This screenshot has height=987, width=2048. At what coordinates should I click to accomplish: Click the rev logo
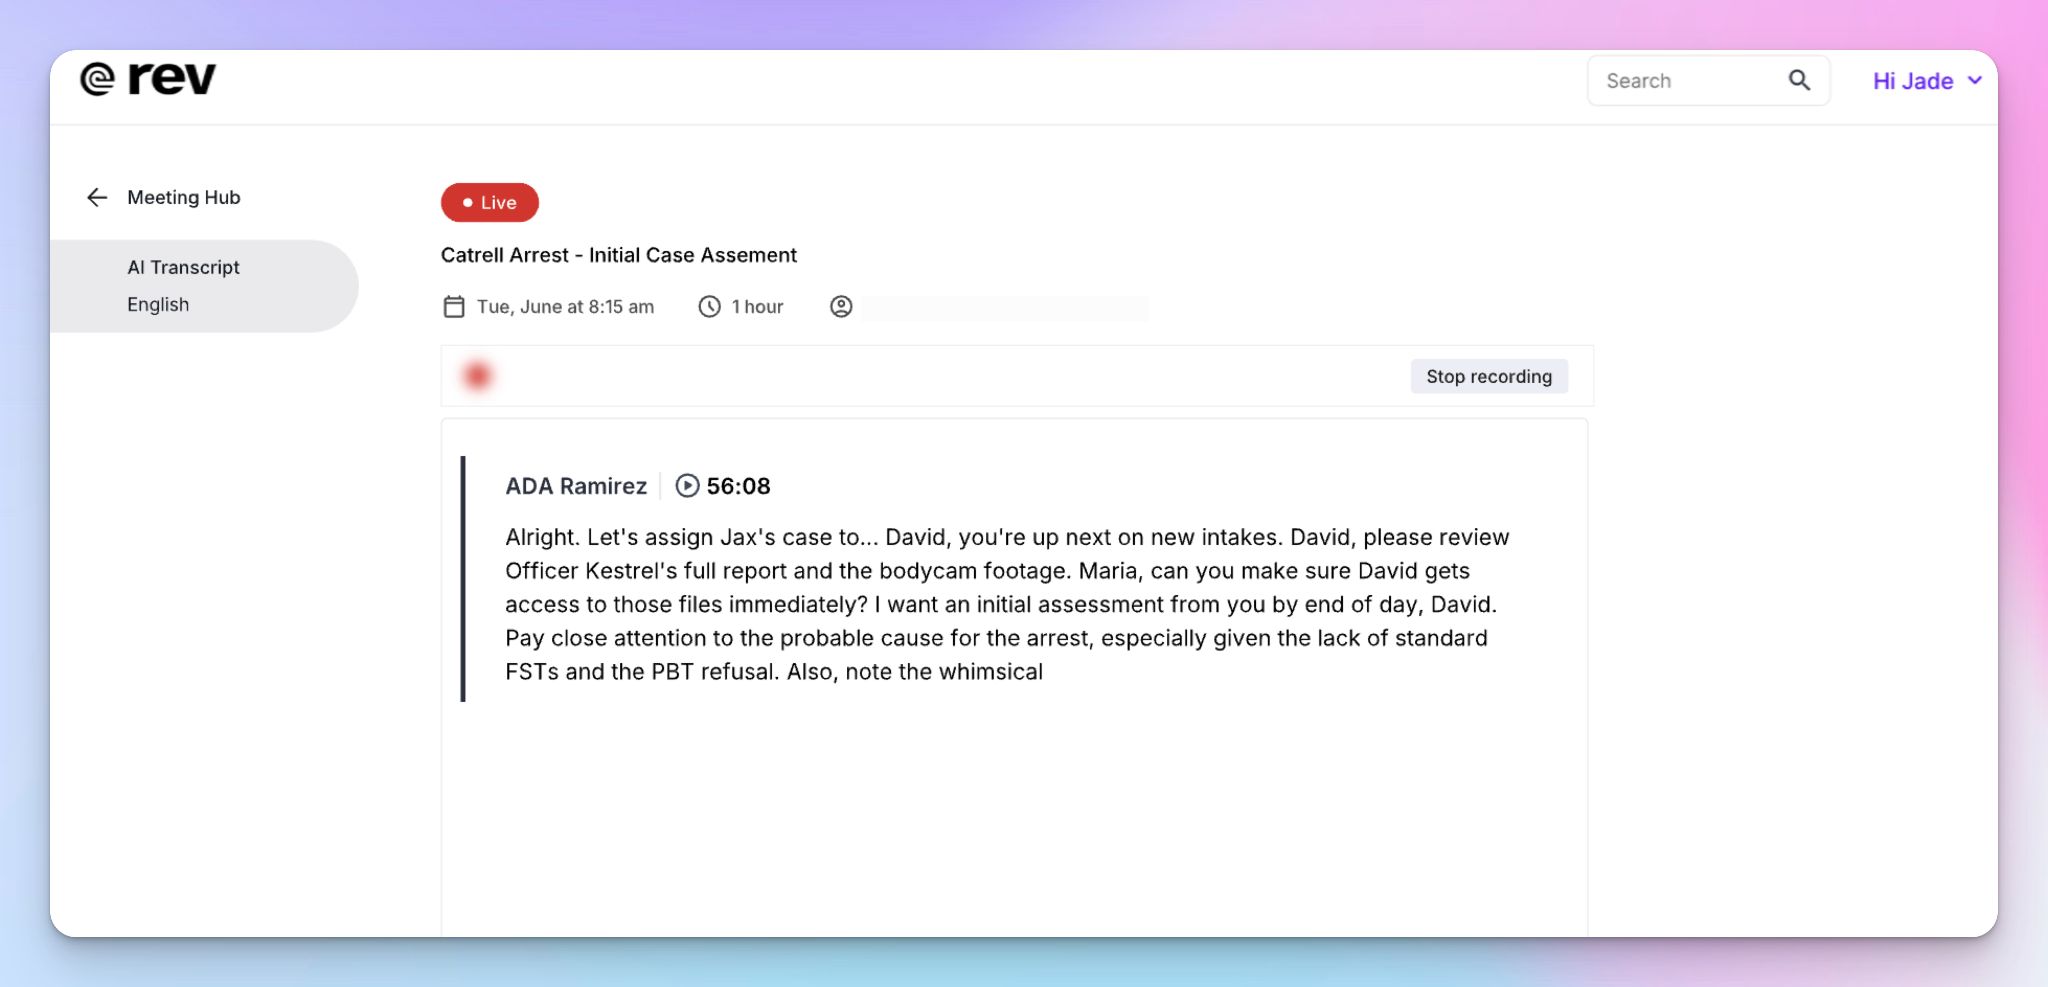[x=148, y=79]
